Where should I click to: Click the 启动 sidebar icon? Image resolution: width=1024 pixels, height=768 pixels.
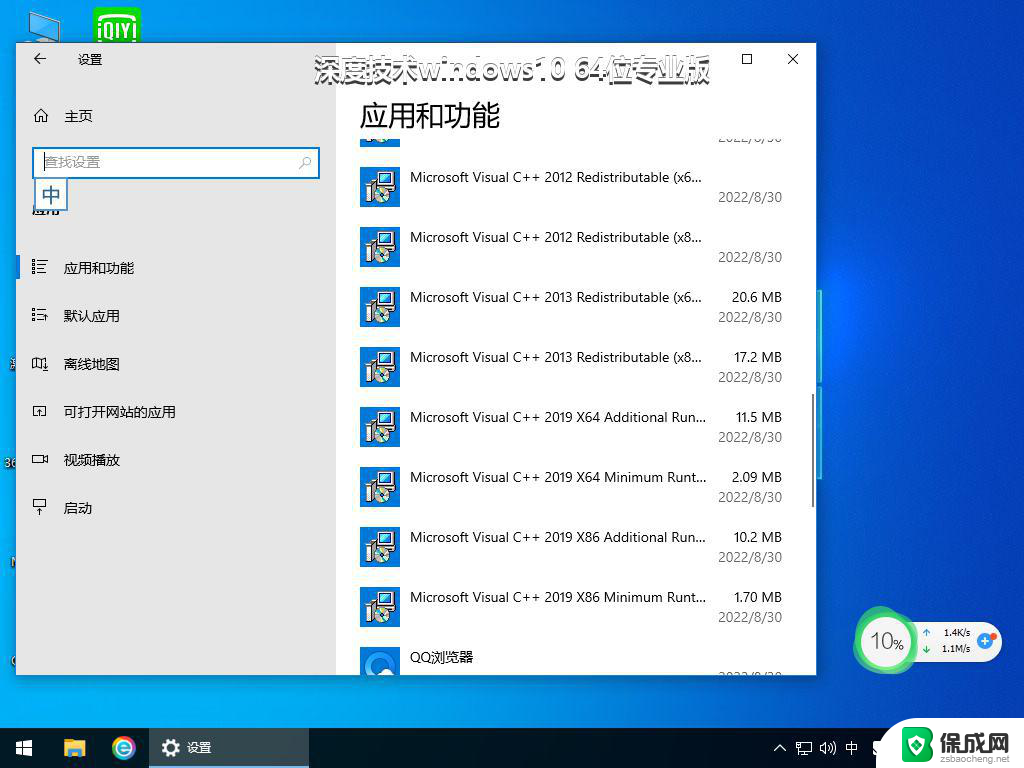tap(40, 507)
